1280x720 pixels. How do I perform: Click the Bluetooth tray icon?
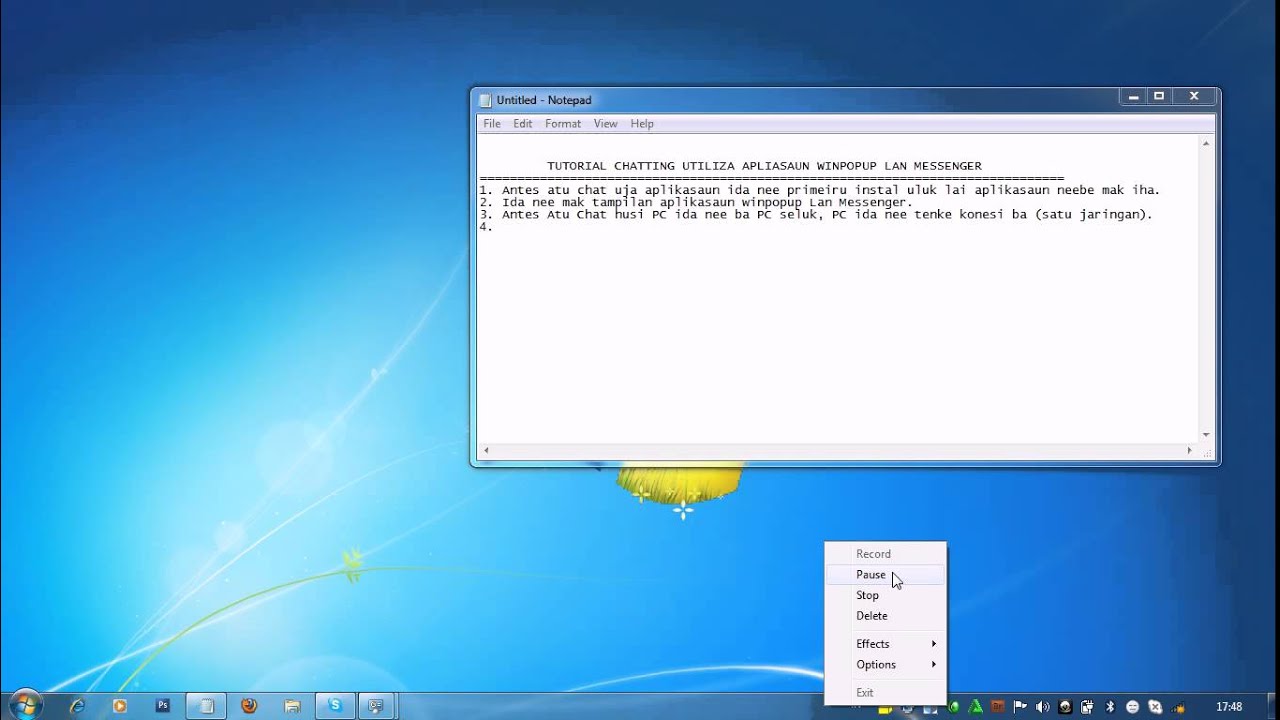(x=1110, y=707)
